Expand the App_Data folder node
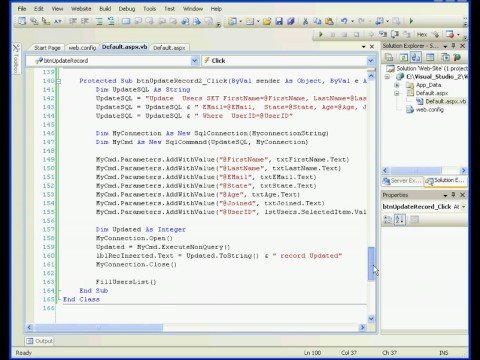 pos(397,85)
